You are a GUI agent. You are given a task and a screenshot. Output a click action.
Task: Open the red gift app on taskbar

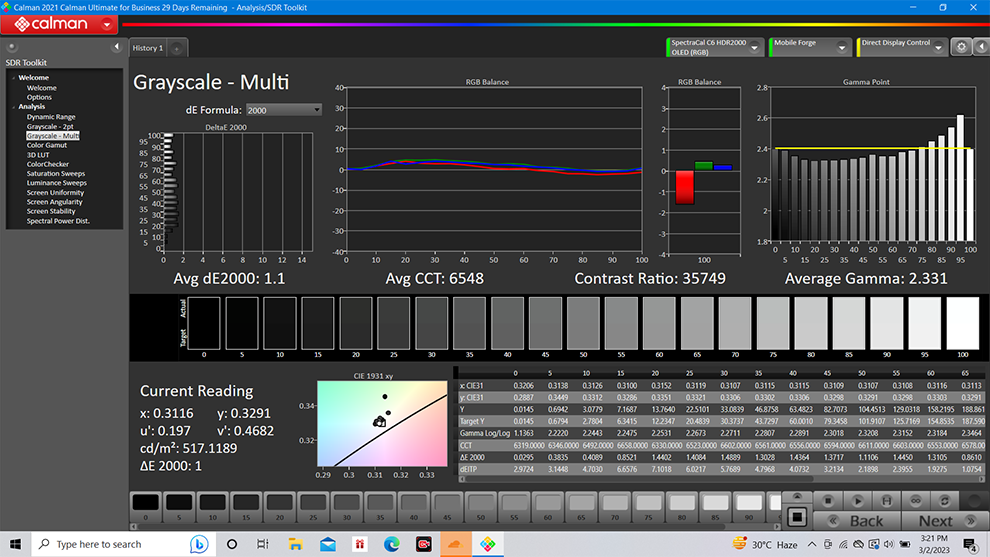[x=360, y=544]
